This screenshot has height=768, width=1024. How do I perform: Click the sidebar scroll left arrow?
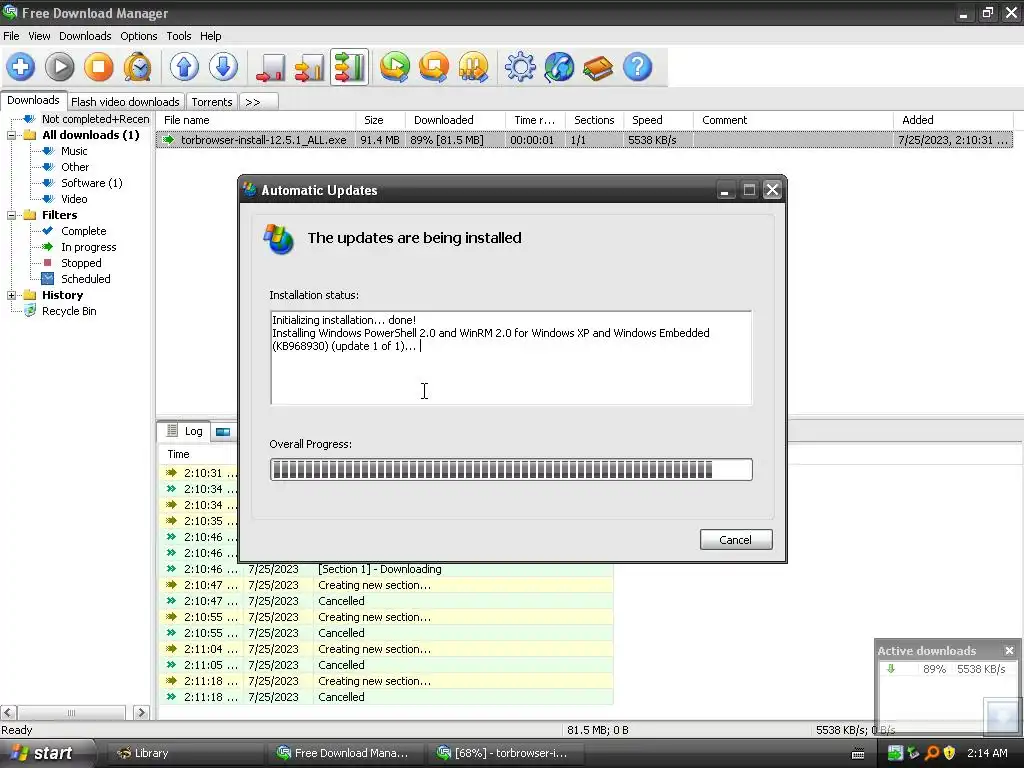(x=8, y=712)
